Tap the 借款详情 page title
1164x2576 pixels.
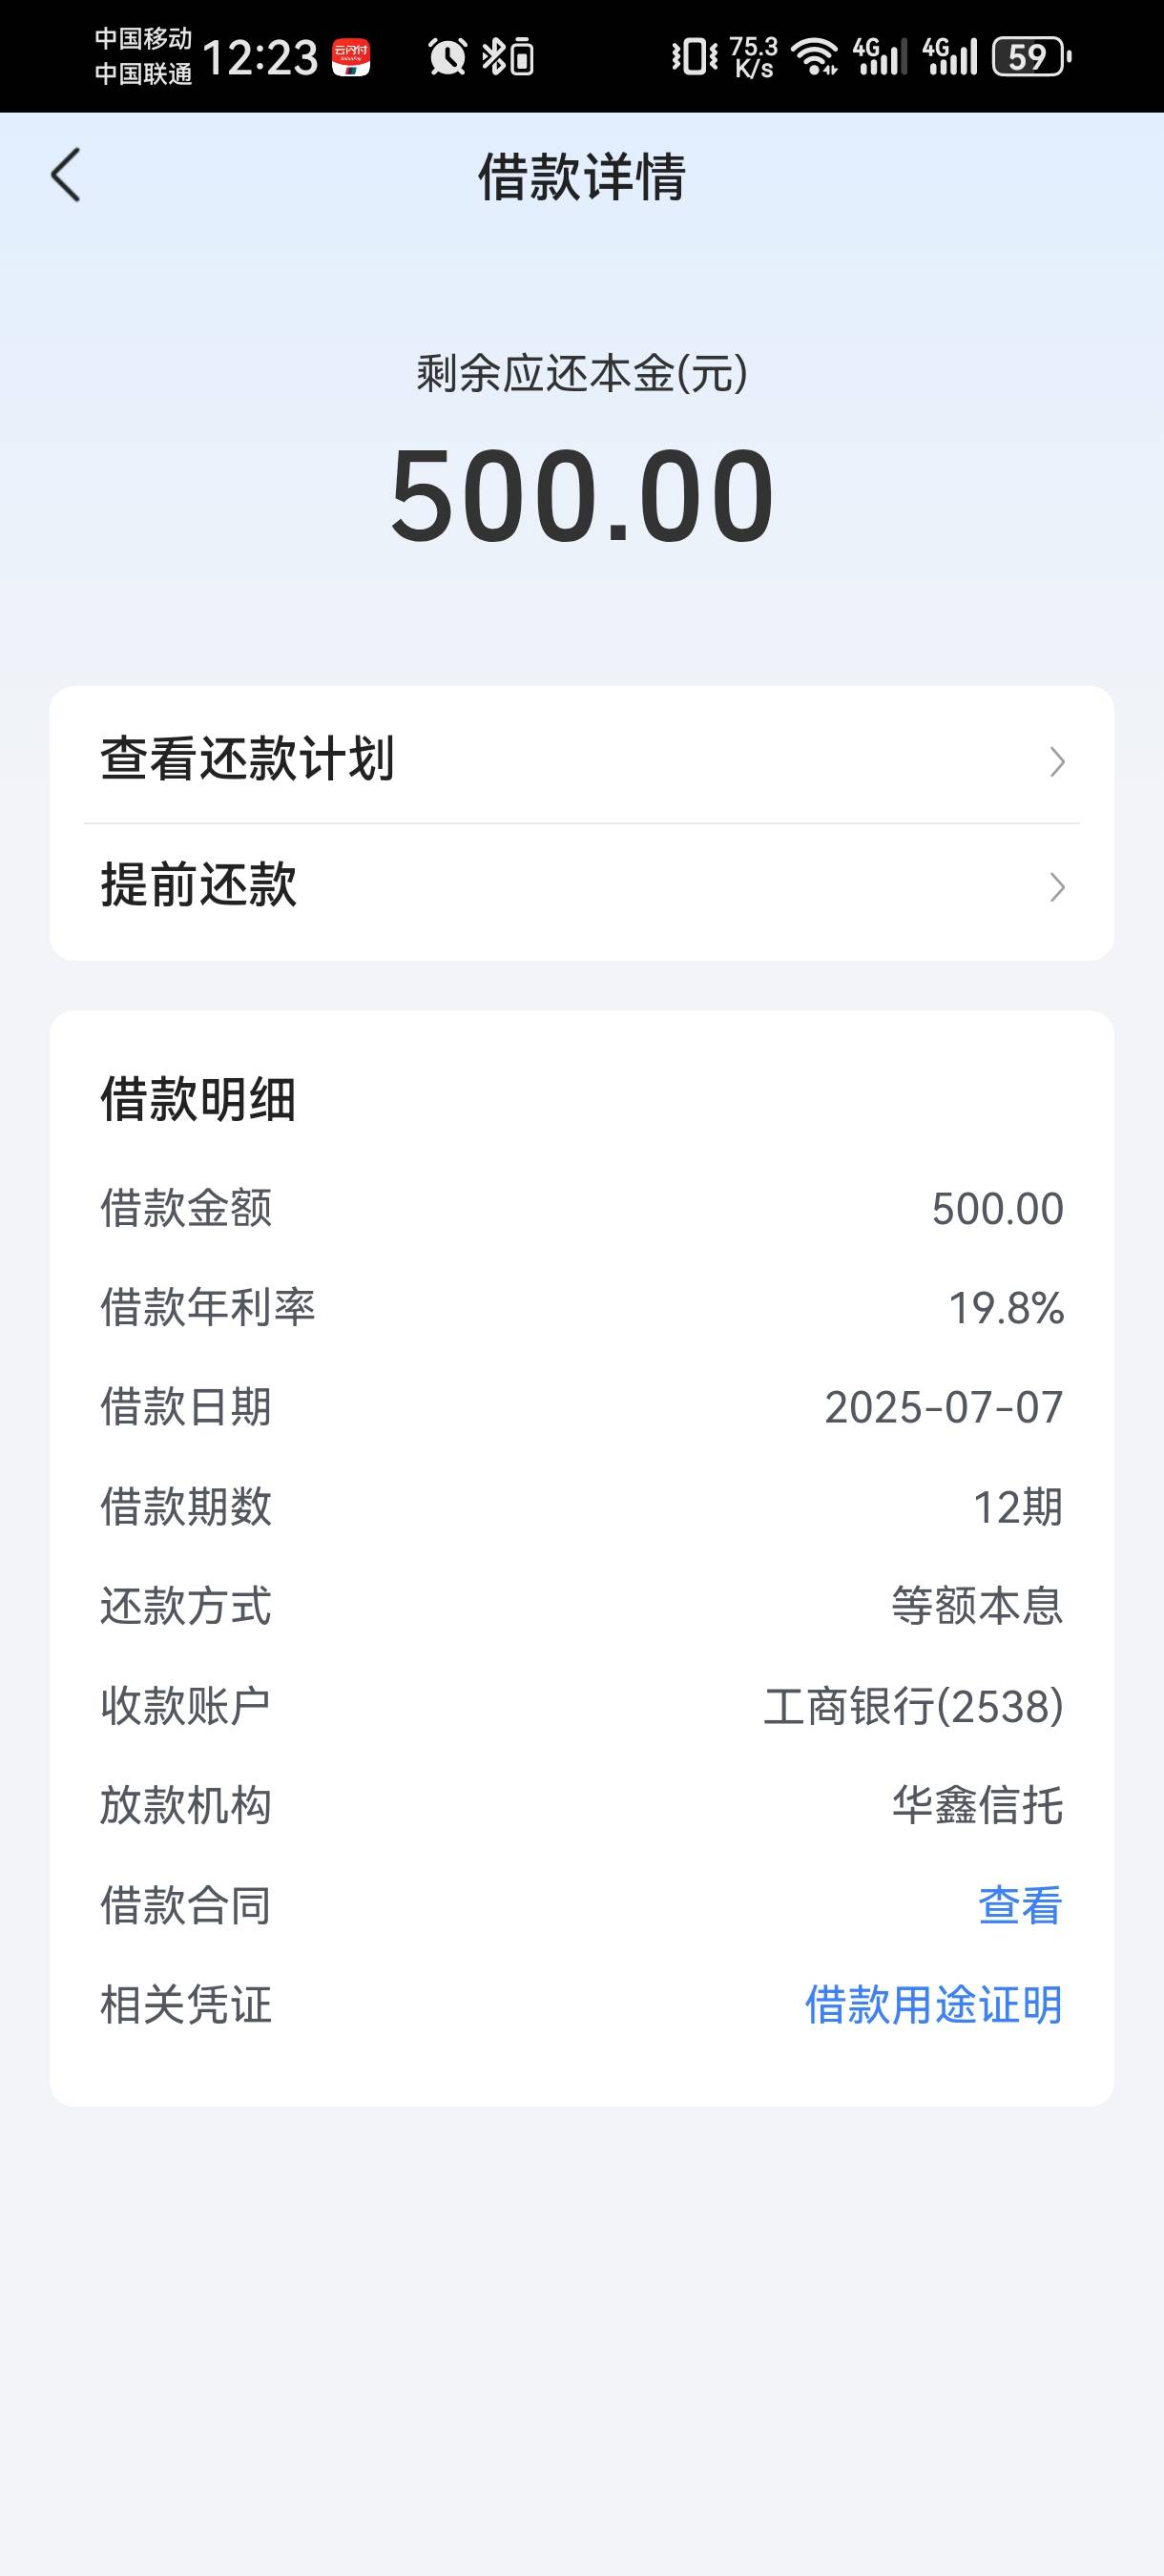pyautogui.click(x=582, y=177)
